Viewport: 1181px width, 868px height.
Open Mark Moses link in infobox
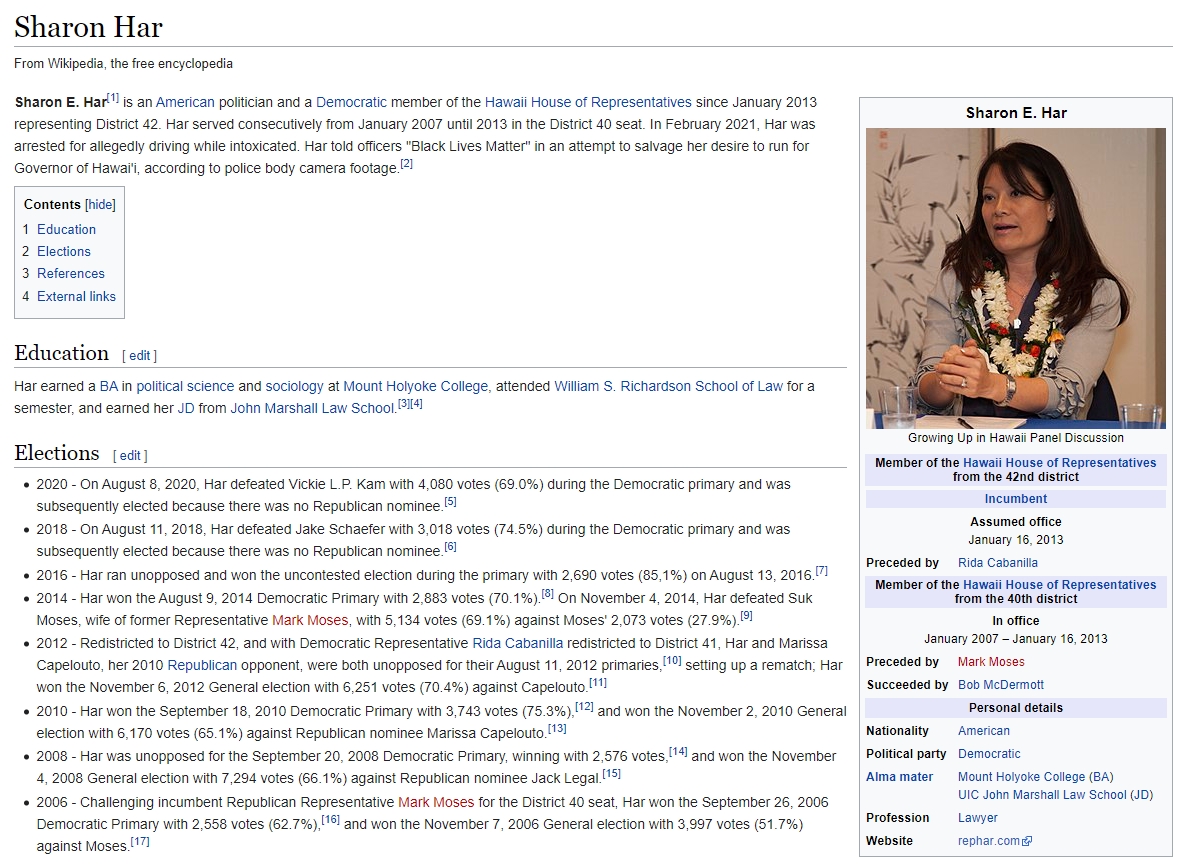click(990, 662)
